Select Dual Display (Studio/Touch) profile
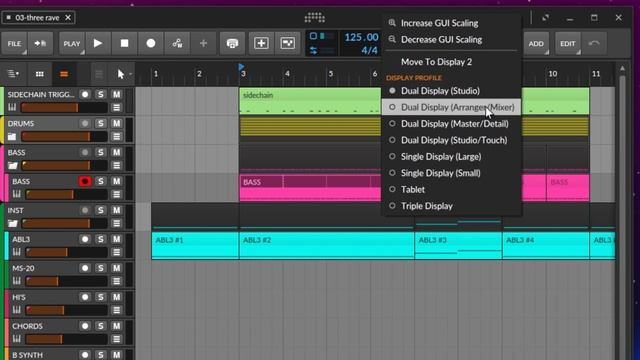This screenshot has height=360, width=640. (451, 140)
